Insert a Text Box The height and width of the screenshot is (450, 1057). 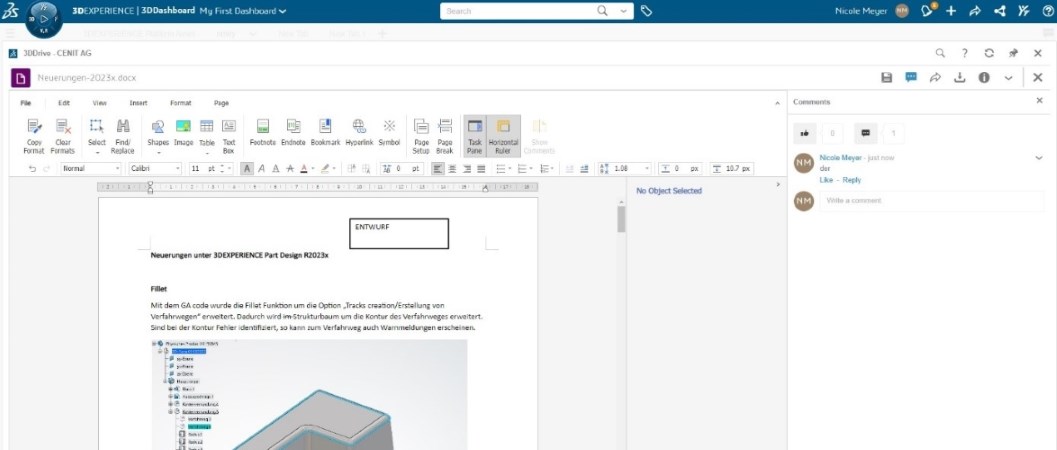229,136
